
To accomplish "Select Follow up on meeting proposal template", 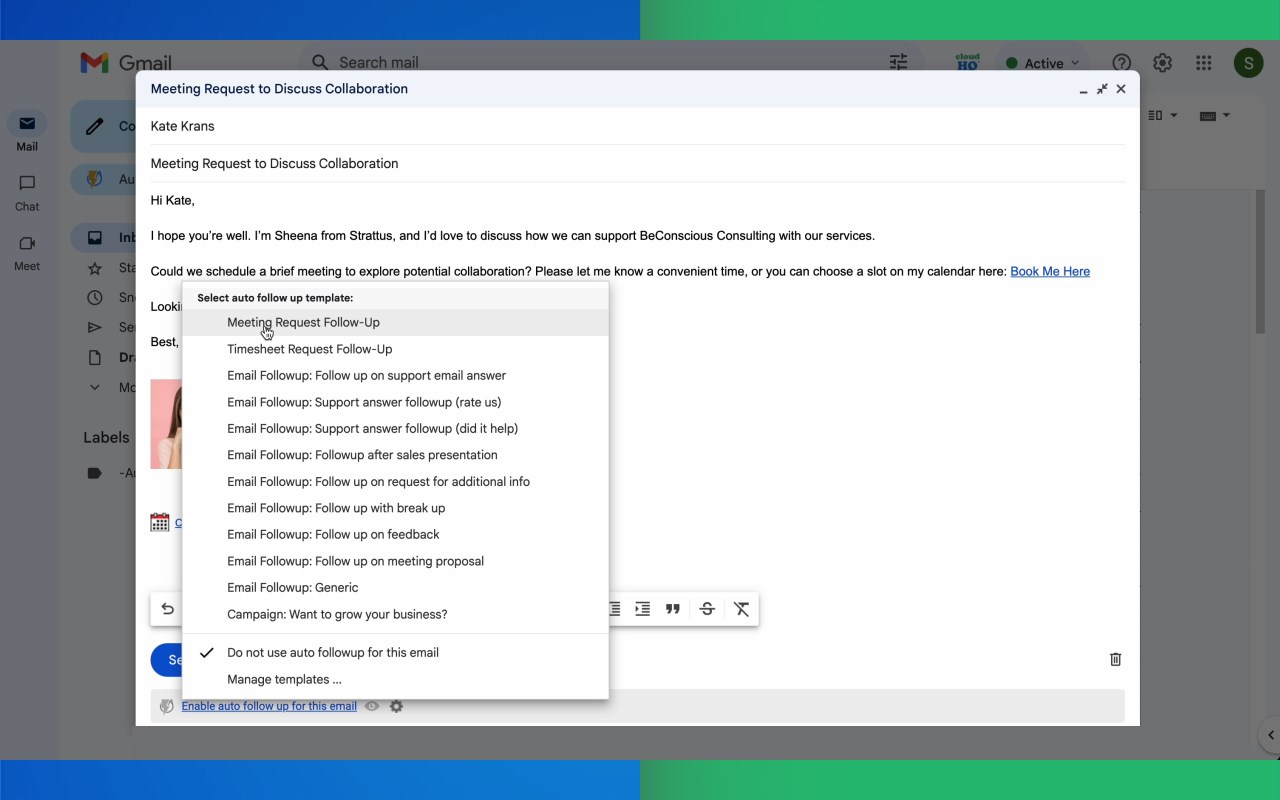I will (x=395, y=561).
